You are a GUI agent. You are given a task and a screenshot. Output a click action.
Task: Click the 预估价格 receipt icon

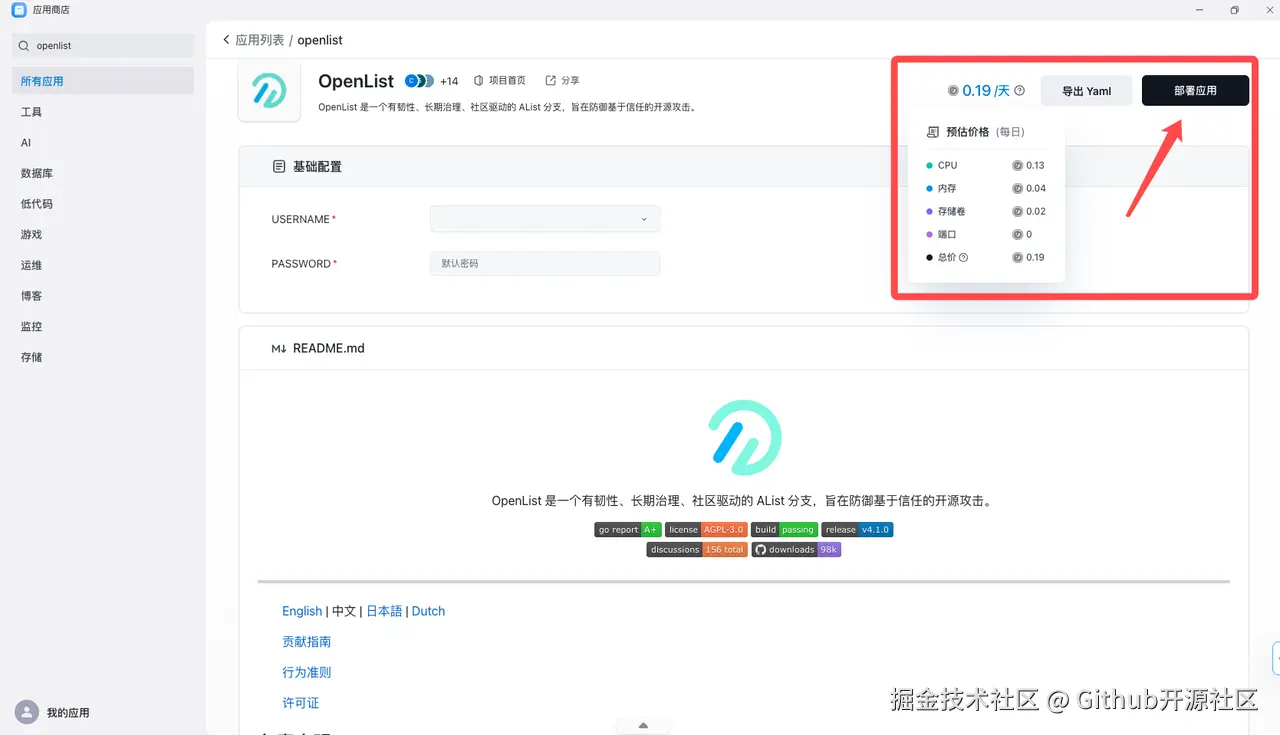[x=933, y=132]
